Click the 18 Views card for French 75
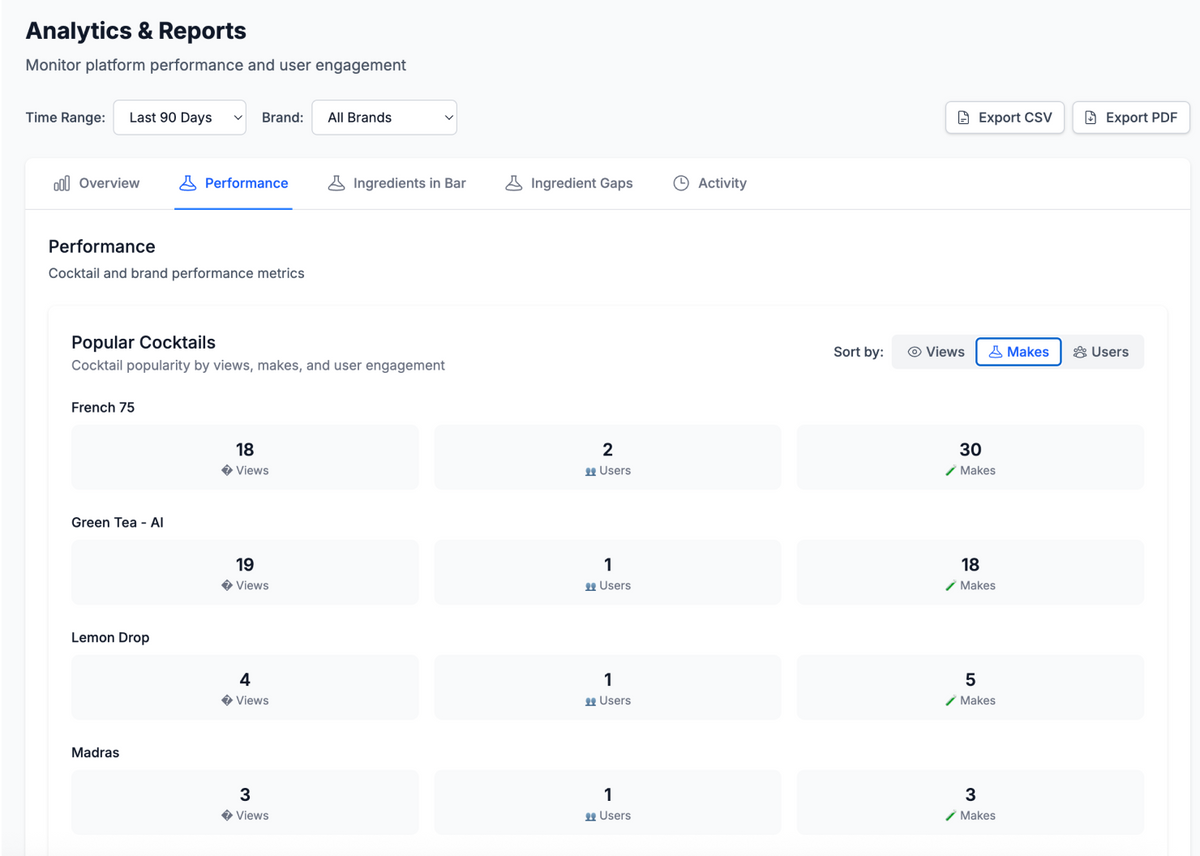1200x856 pixels. (245, 457)
